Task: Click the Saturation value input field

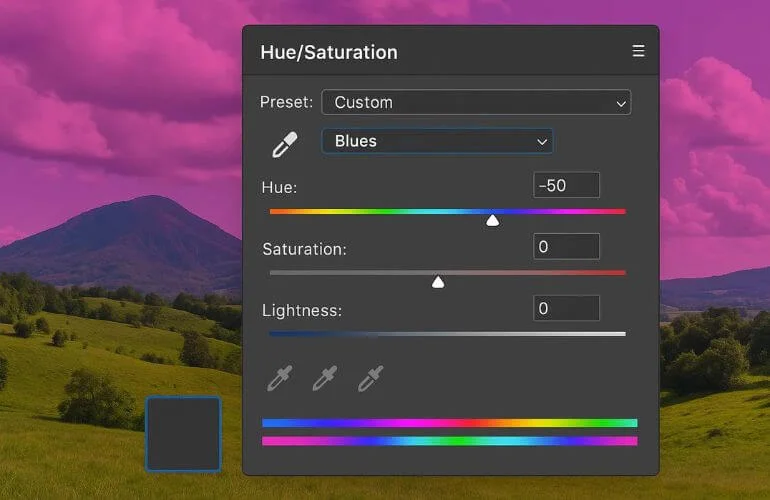Action: [x=566, y=246]
